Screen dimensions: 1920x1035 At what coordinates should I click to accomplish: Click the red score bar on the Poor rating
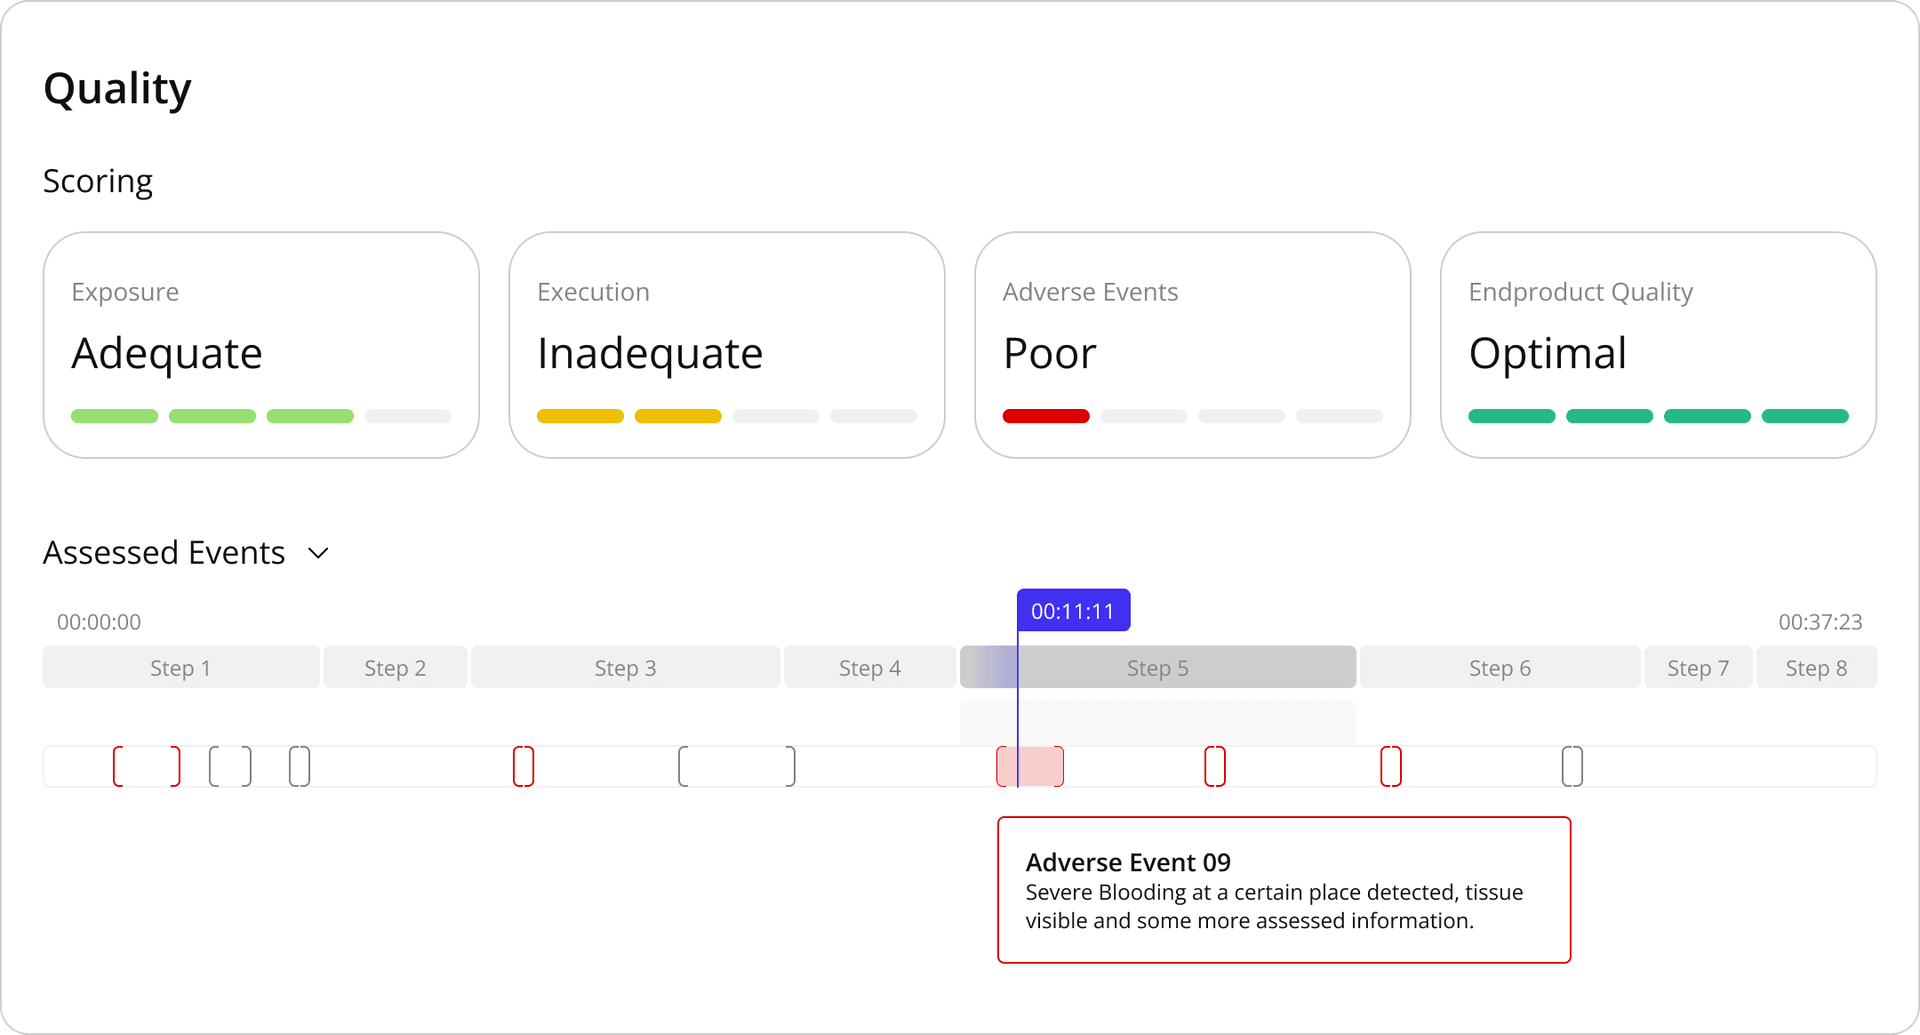1046,416
